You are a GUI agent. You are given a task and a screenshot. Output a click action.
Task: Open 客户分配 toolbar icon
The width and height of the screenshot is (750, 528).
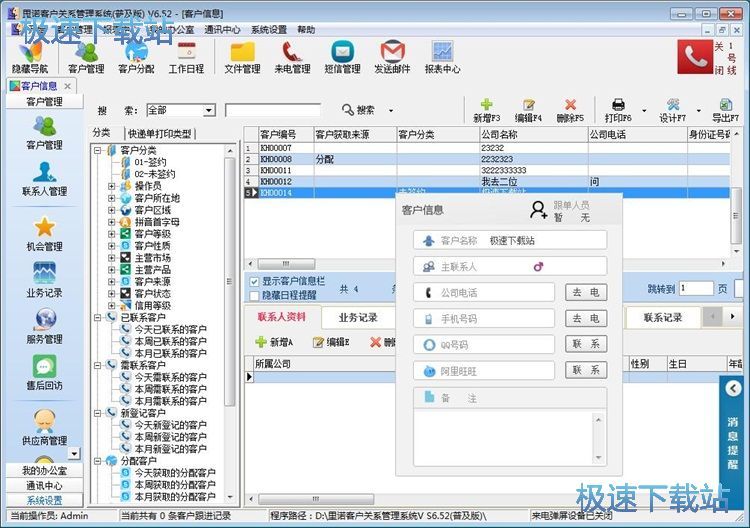(136, 58)
